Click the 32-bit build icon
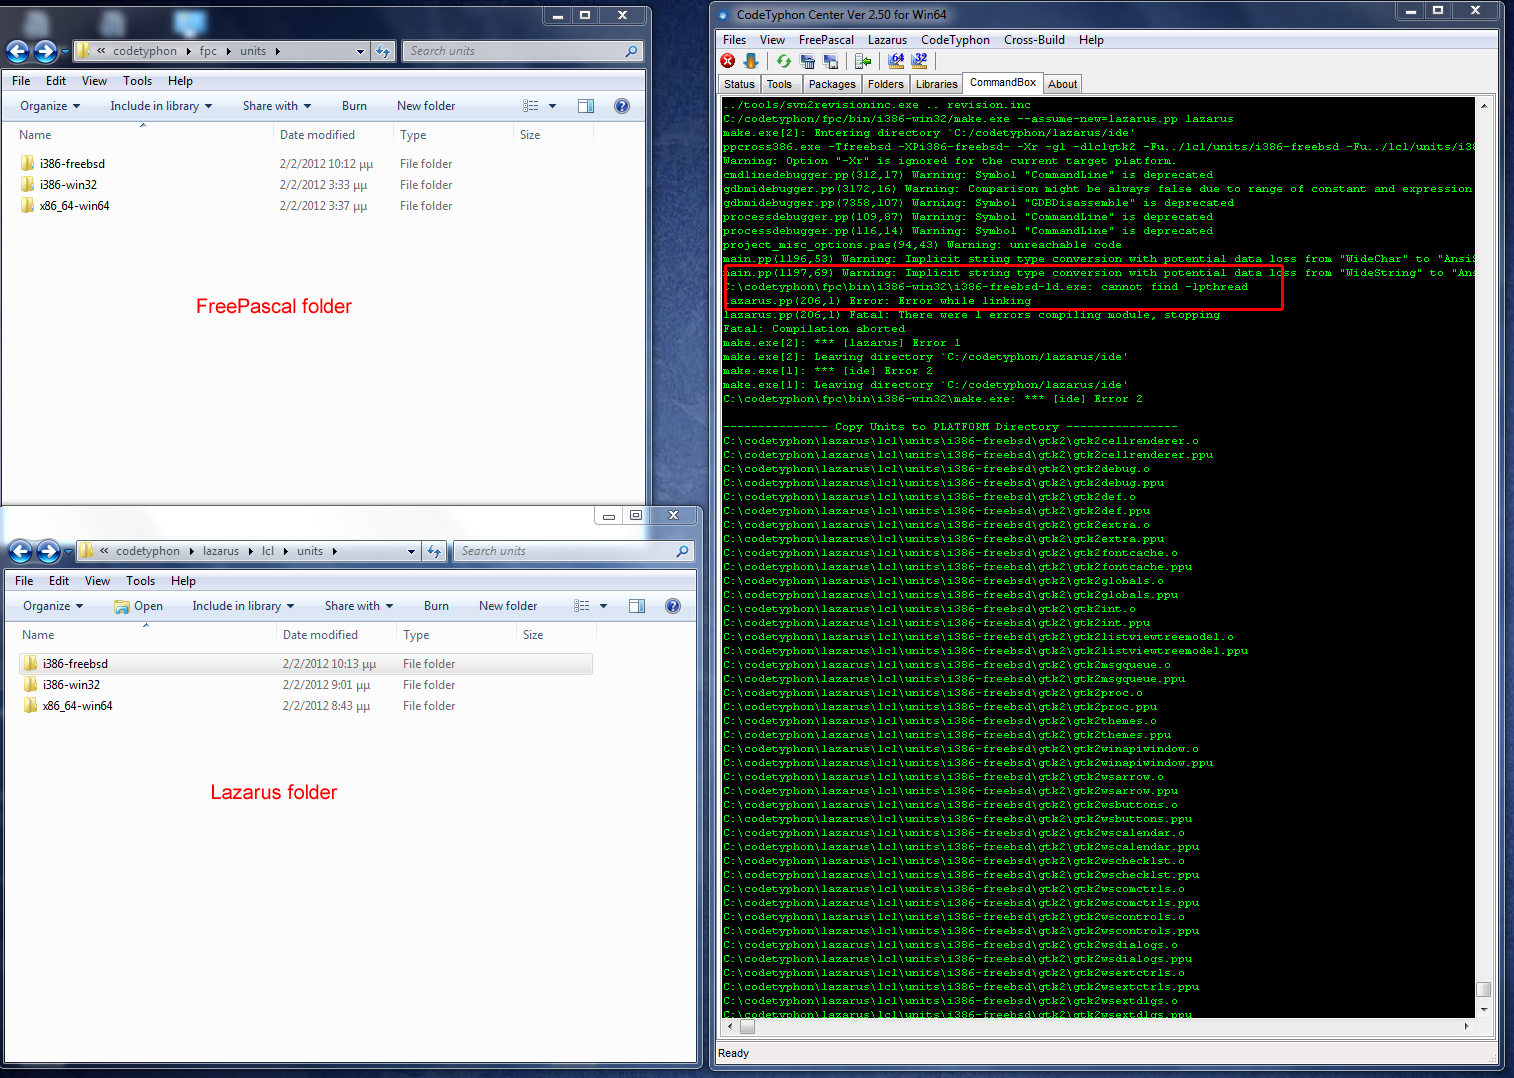Screen dimensions: 1514x1078 pyautogui.click(x=920, y=61)
